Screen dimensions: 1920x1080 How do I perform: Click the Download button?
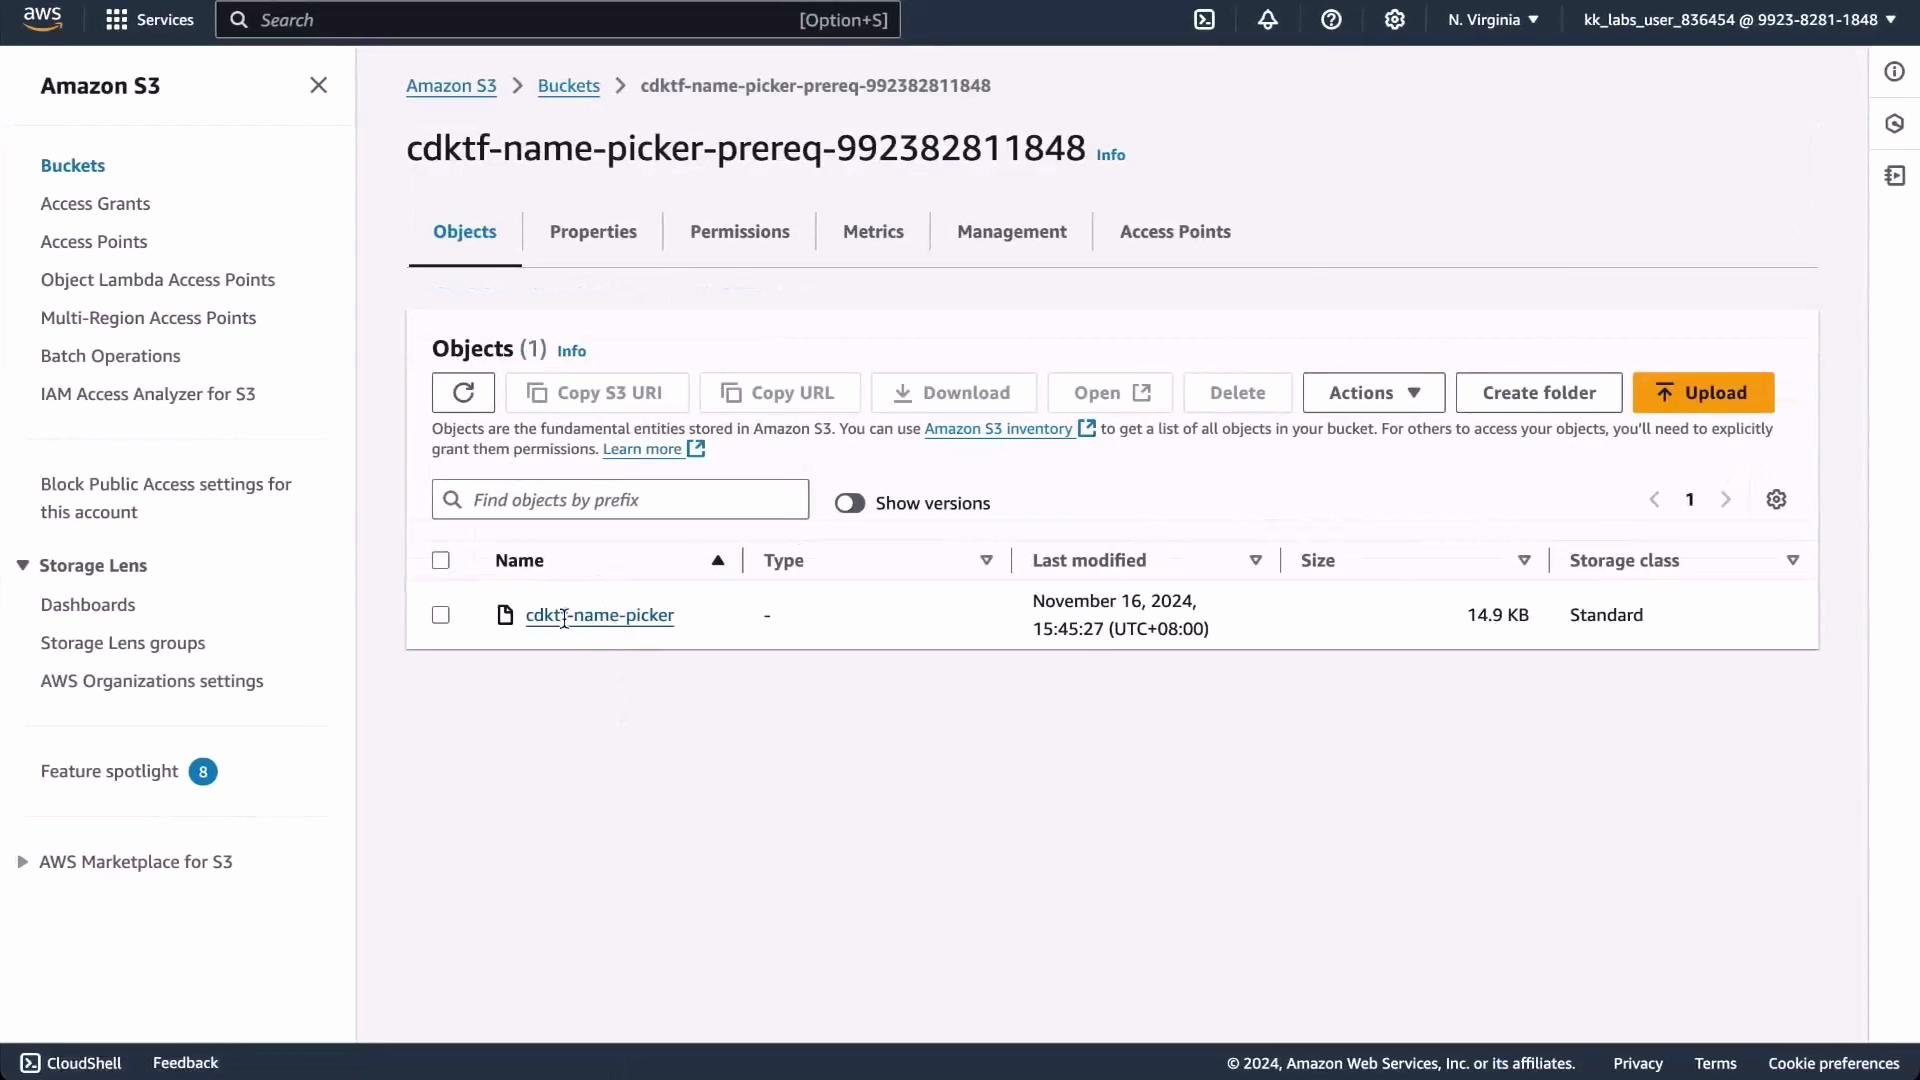[x=954, y=393]
